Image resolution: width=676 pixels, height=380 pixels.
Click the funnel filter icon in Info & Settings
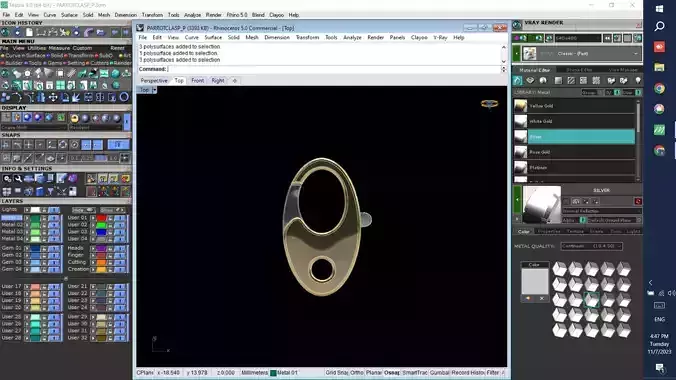(x=50, y=191)
